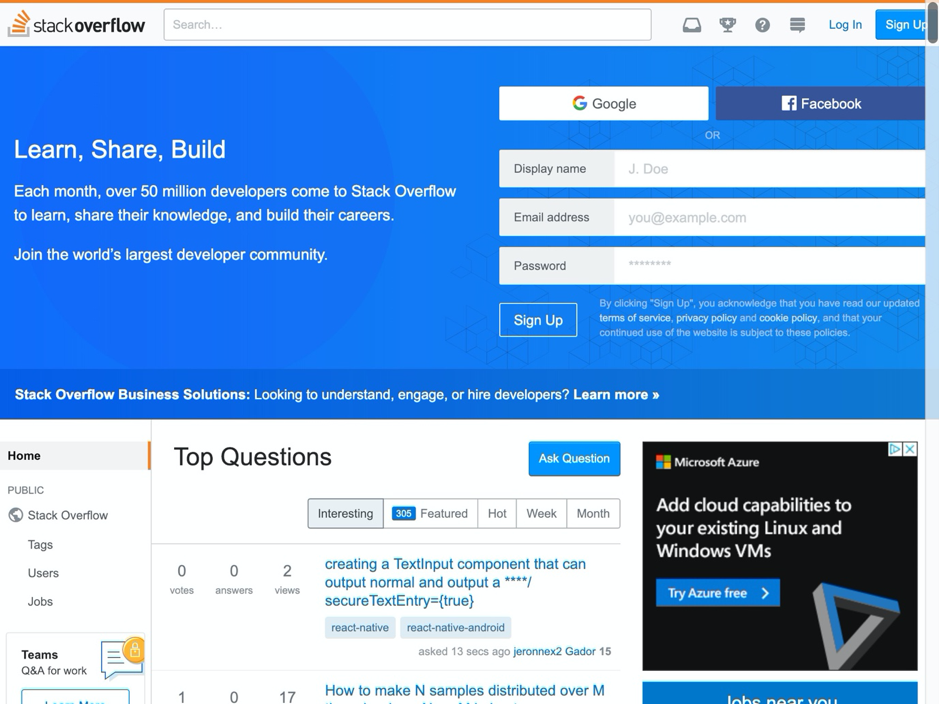The height and width of the screenshot is (704, 939).
Task: Open Tags from the sidebar
Action: [x=40, y=544]
